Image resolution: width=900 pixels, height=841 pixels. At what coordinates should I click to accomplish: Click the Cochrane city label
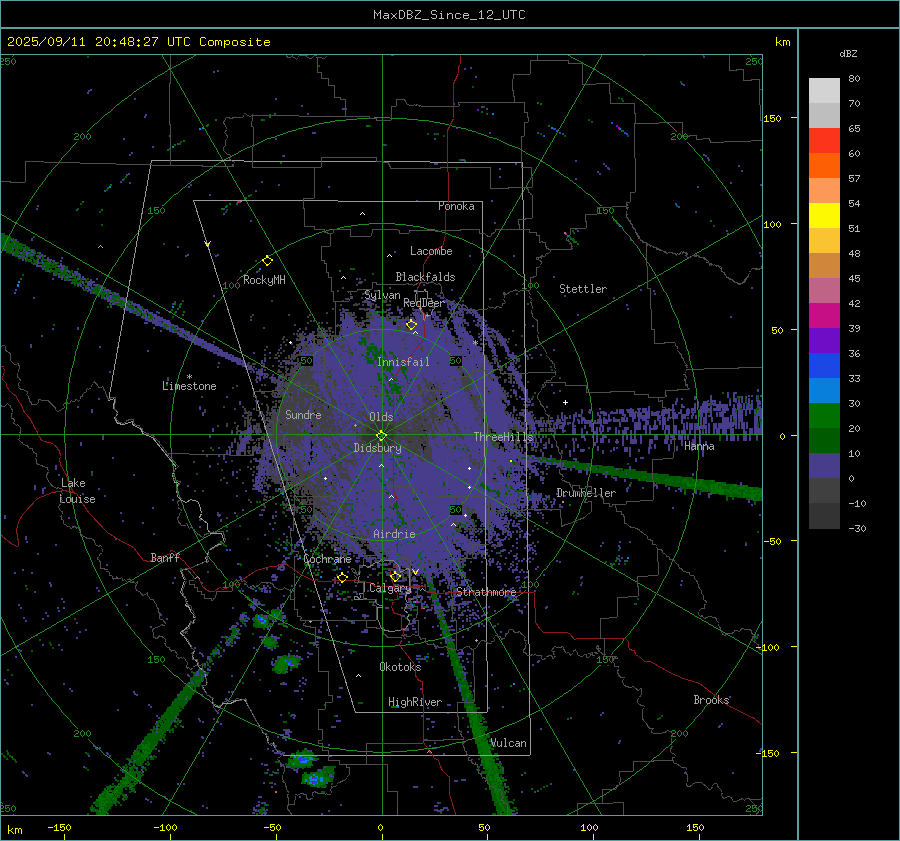[327, 559]
